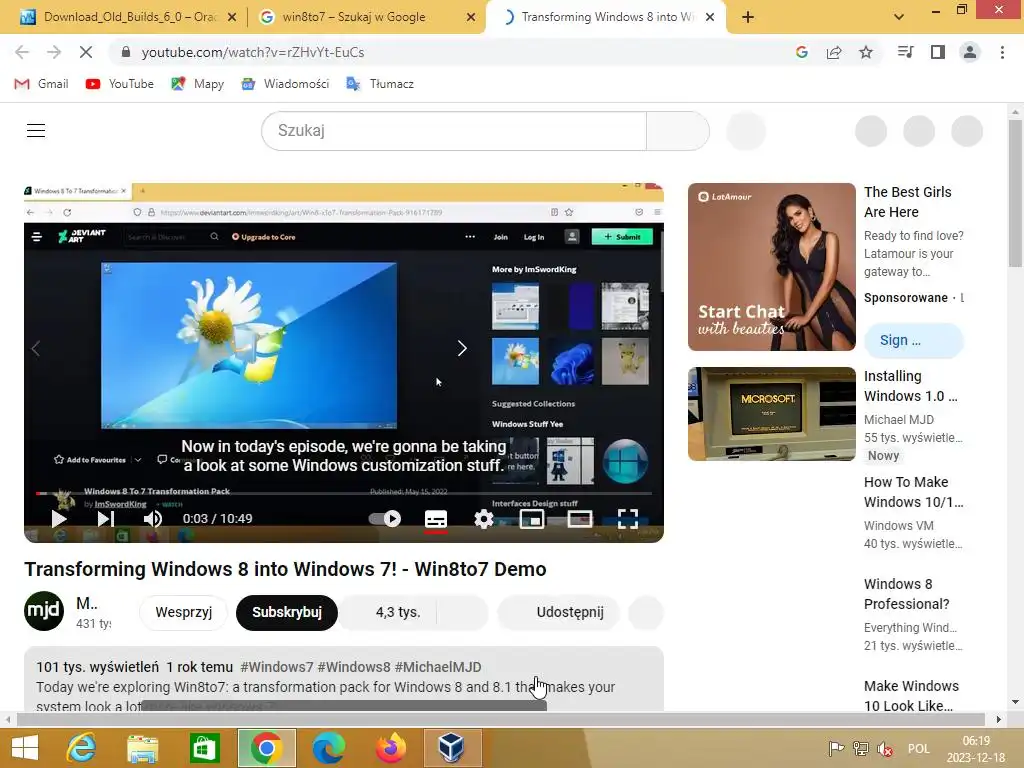
Task: Click the Sign ... ad button
Action: coord(914,340)
